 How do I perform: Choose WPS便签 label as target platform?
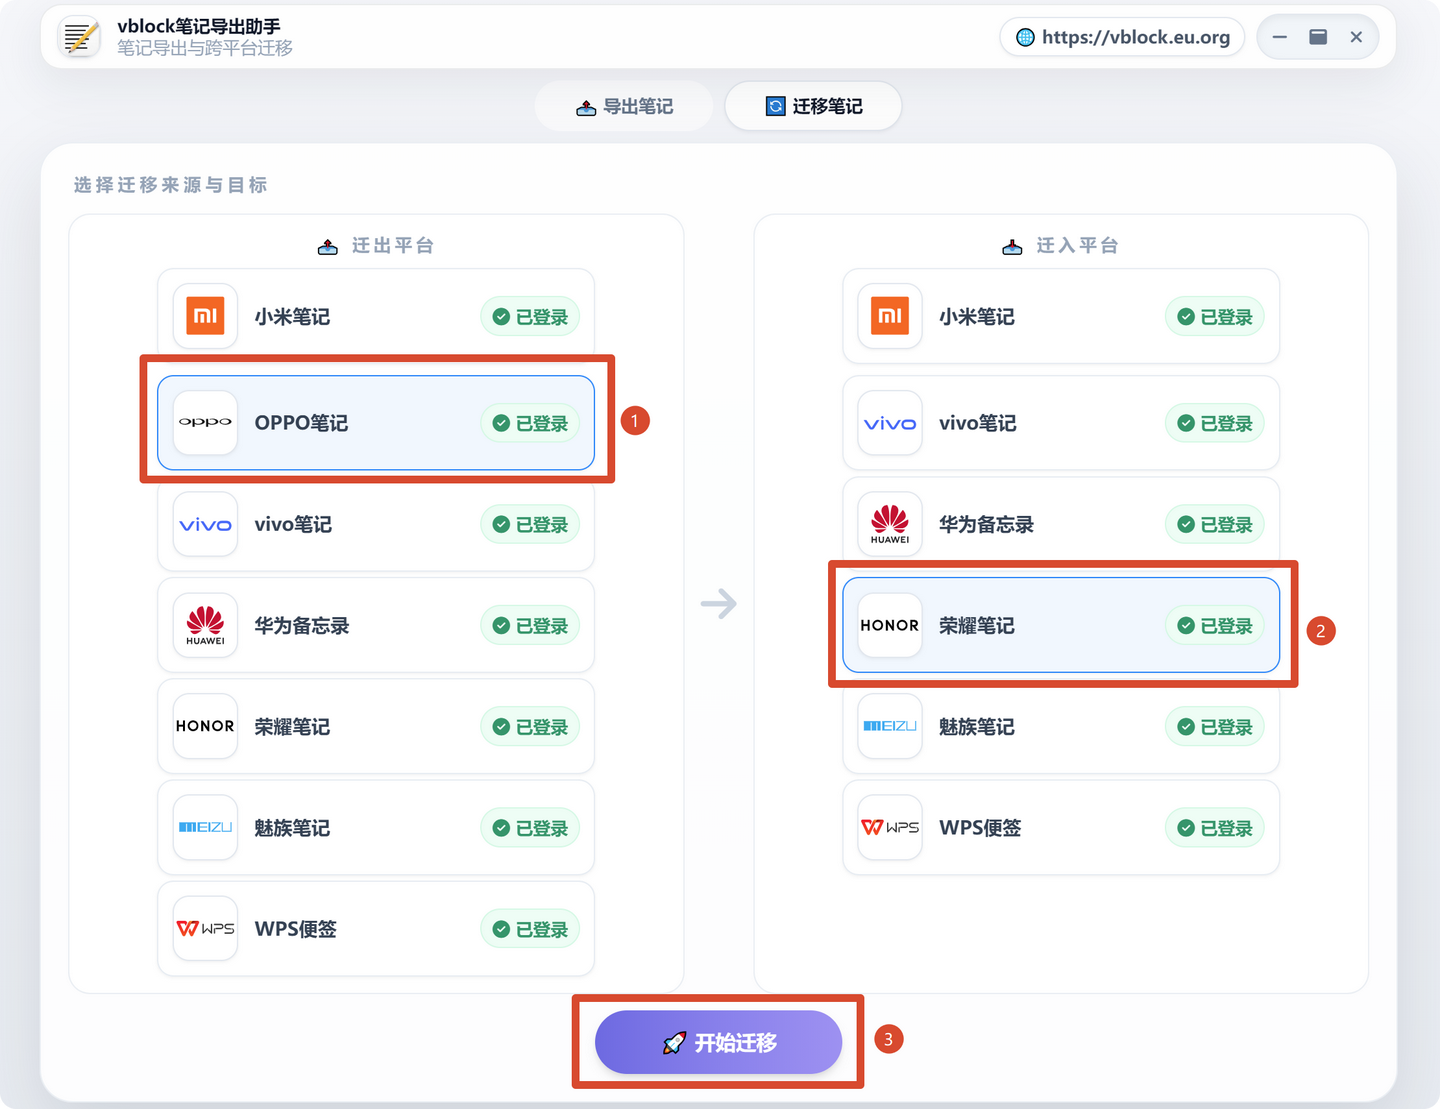tap(981, 828)
